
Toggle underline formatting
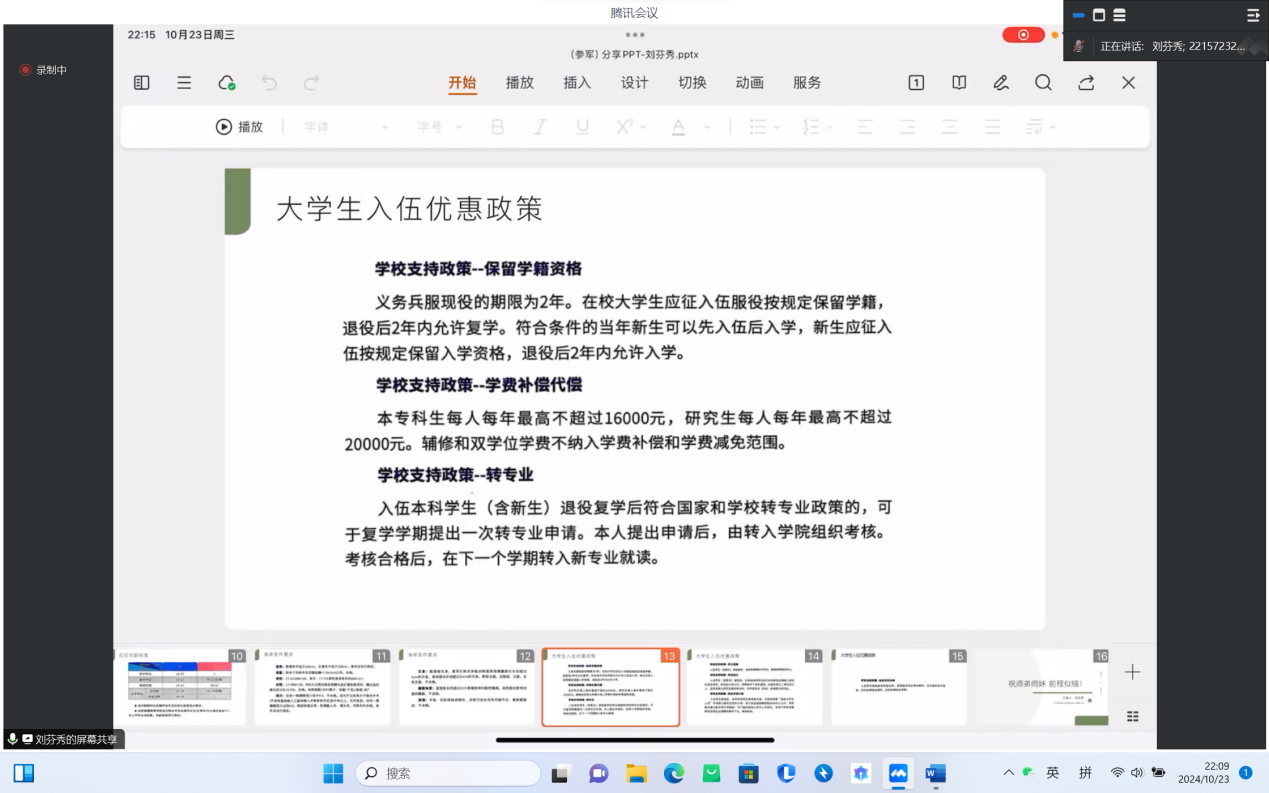point(582,127)
